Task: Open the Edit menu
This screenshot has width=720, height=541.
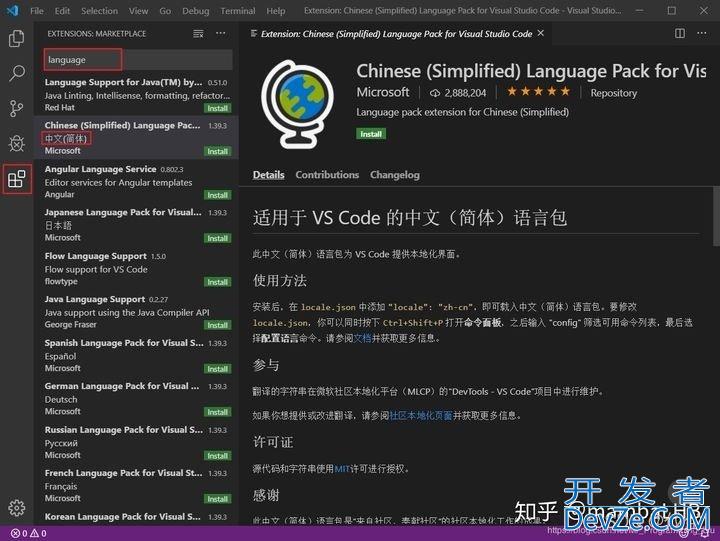Action: pyautogui.click(x=62, y=11)
